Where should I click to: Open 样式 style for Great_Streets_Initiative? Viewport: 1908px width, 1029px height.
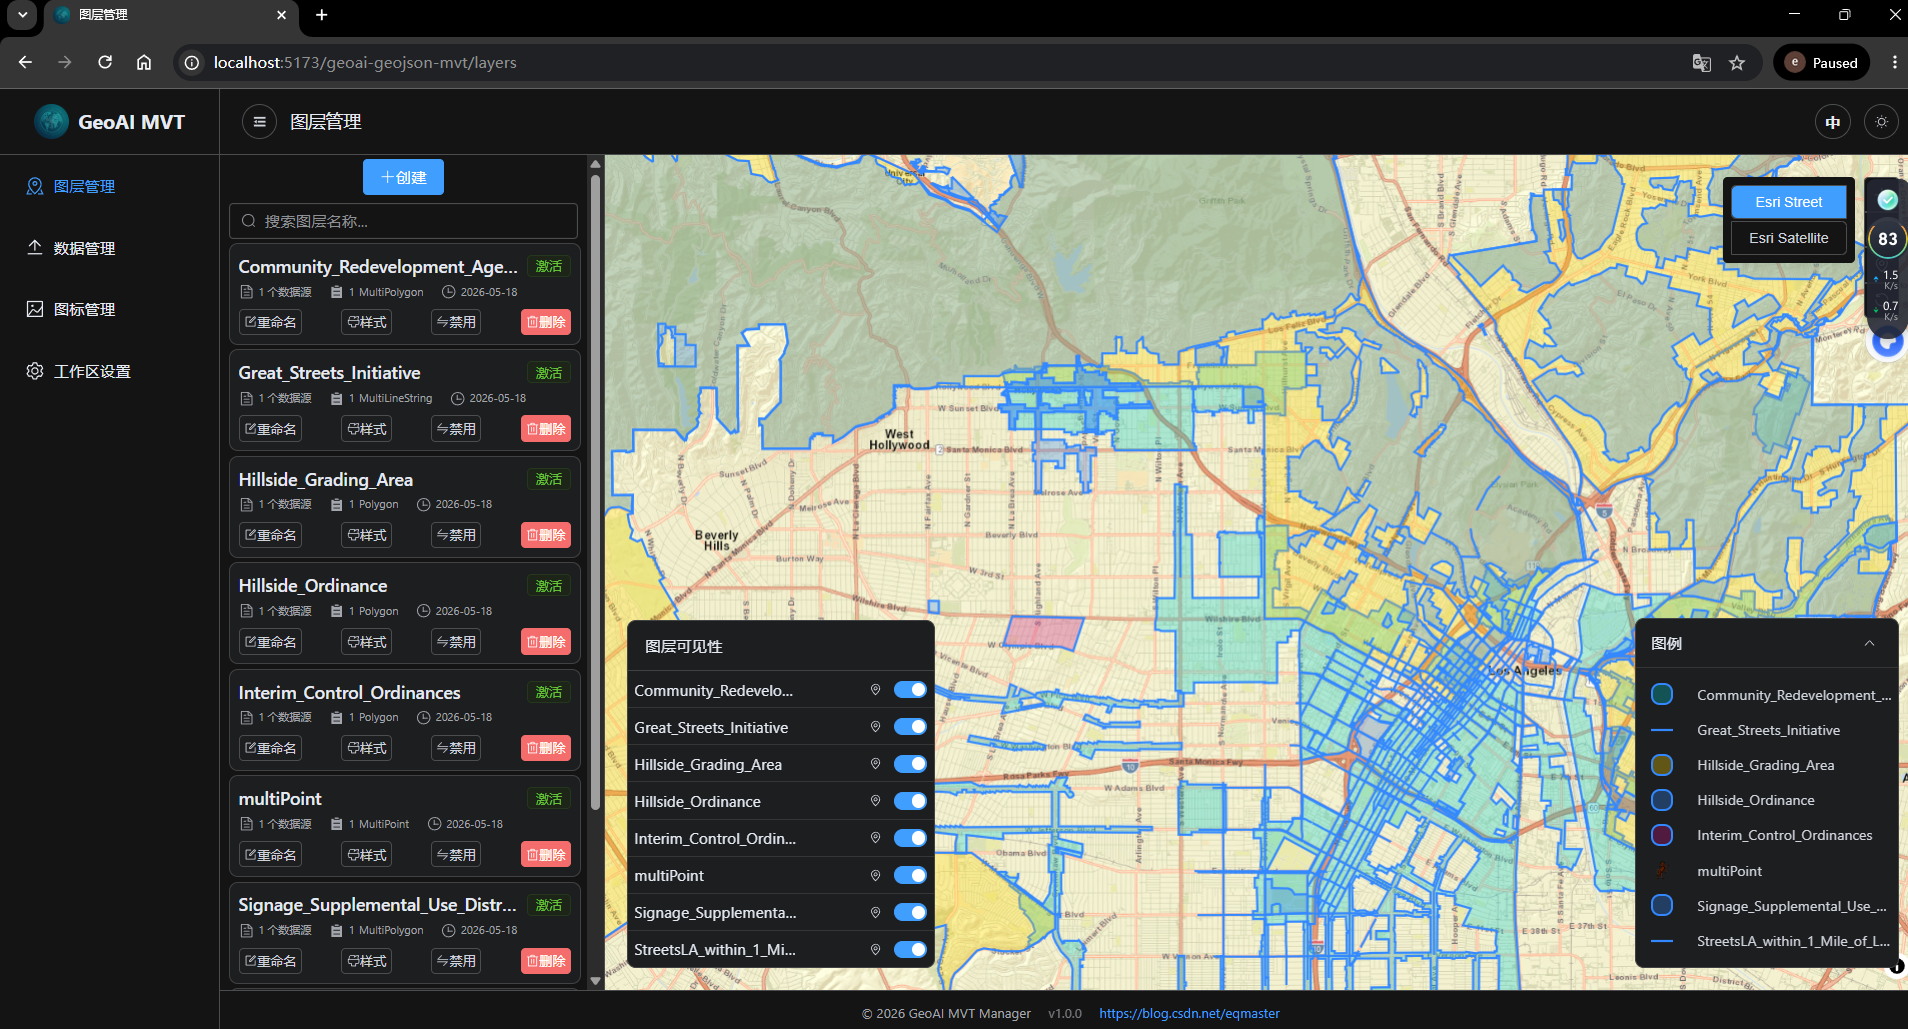click(366, 429)
